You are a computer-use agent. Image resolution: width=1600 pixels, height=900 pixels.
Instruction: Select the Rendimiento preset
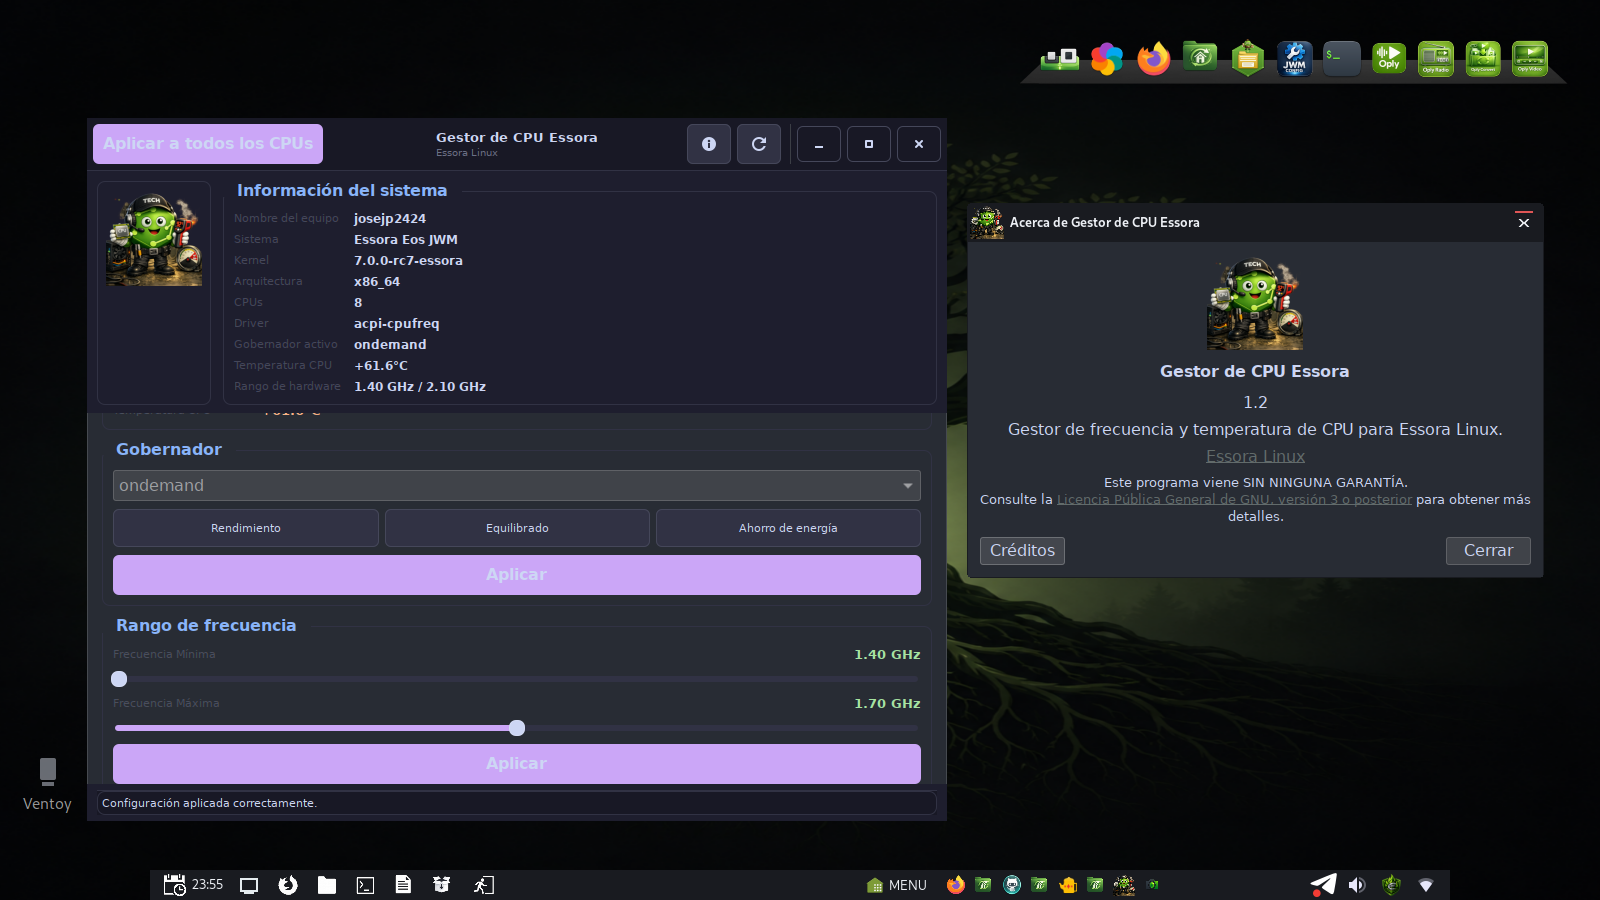246,528
